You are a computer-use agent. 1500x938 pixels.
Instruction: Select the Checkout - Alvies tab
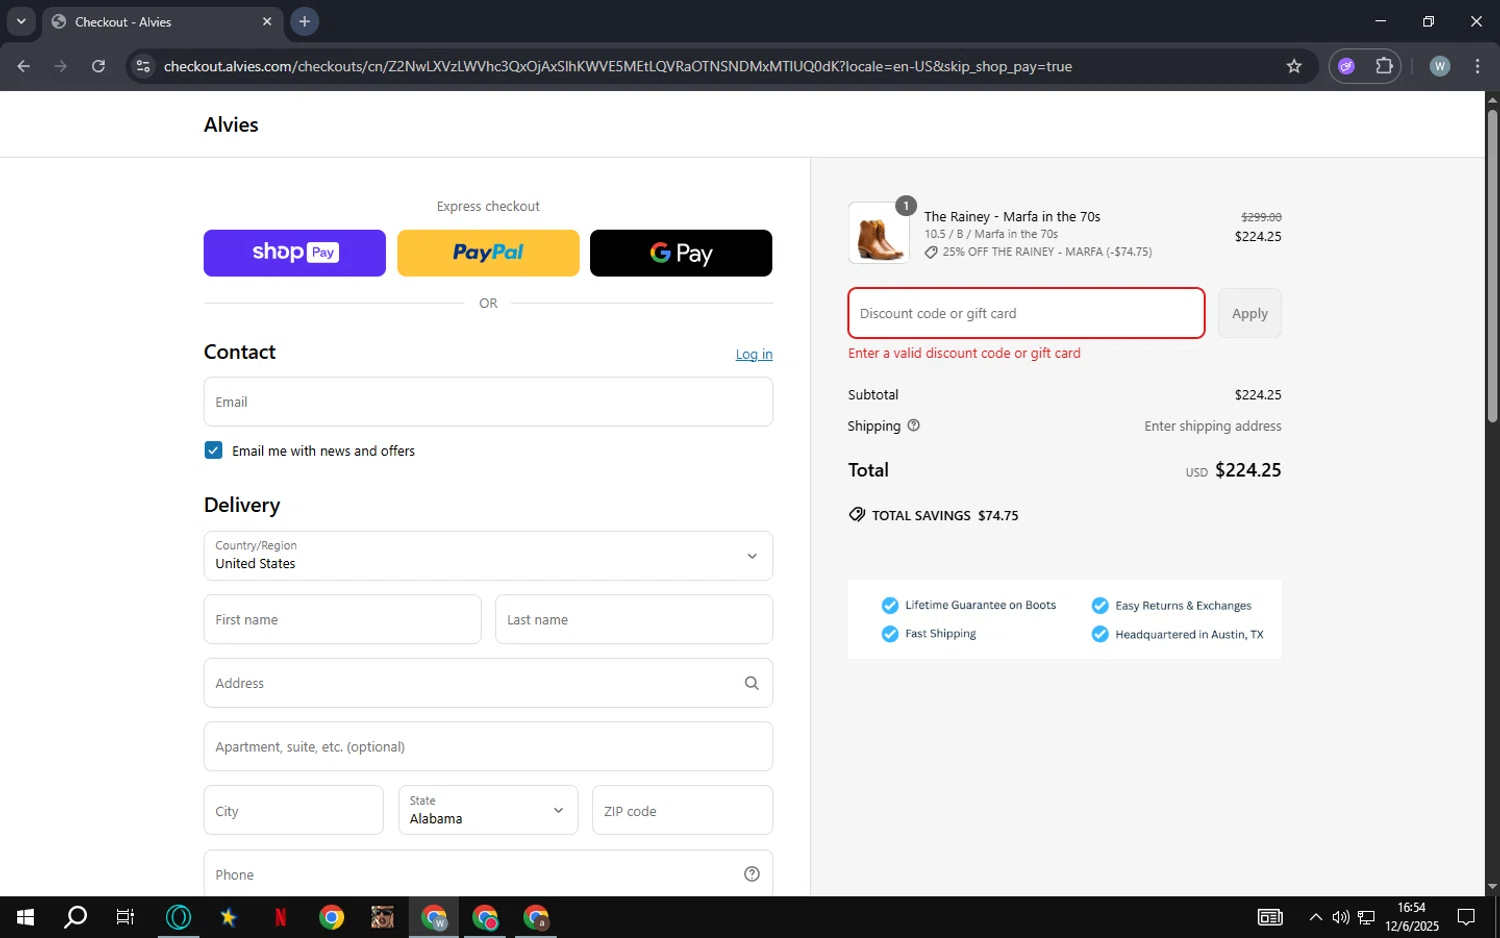pos(160,22)
